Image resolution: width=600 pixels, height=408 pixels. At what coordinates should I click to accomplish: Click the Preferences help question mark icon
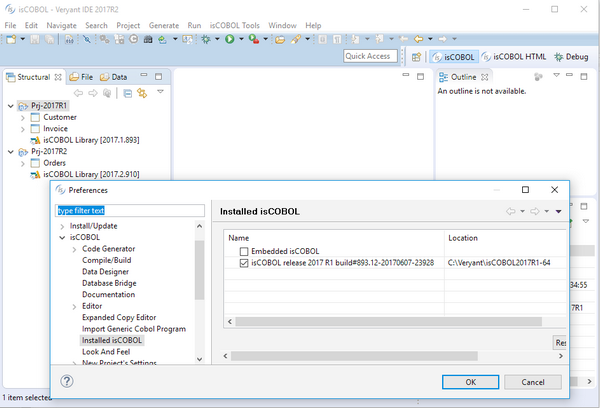[x=67, y=381]
